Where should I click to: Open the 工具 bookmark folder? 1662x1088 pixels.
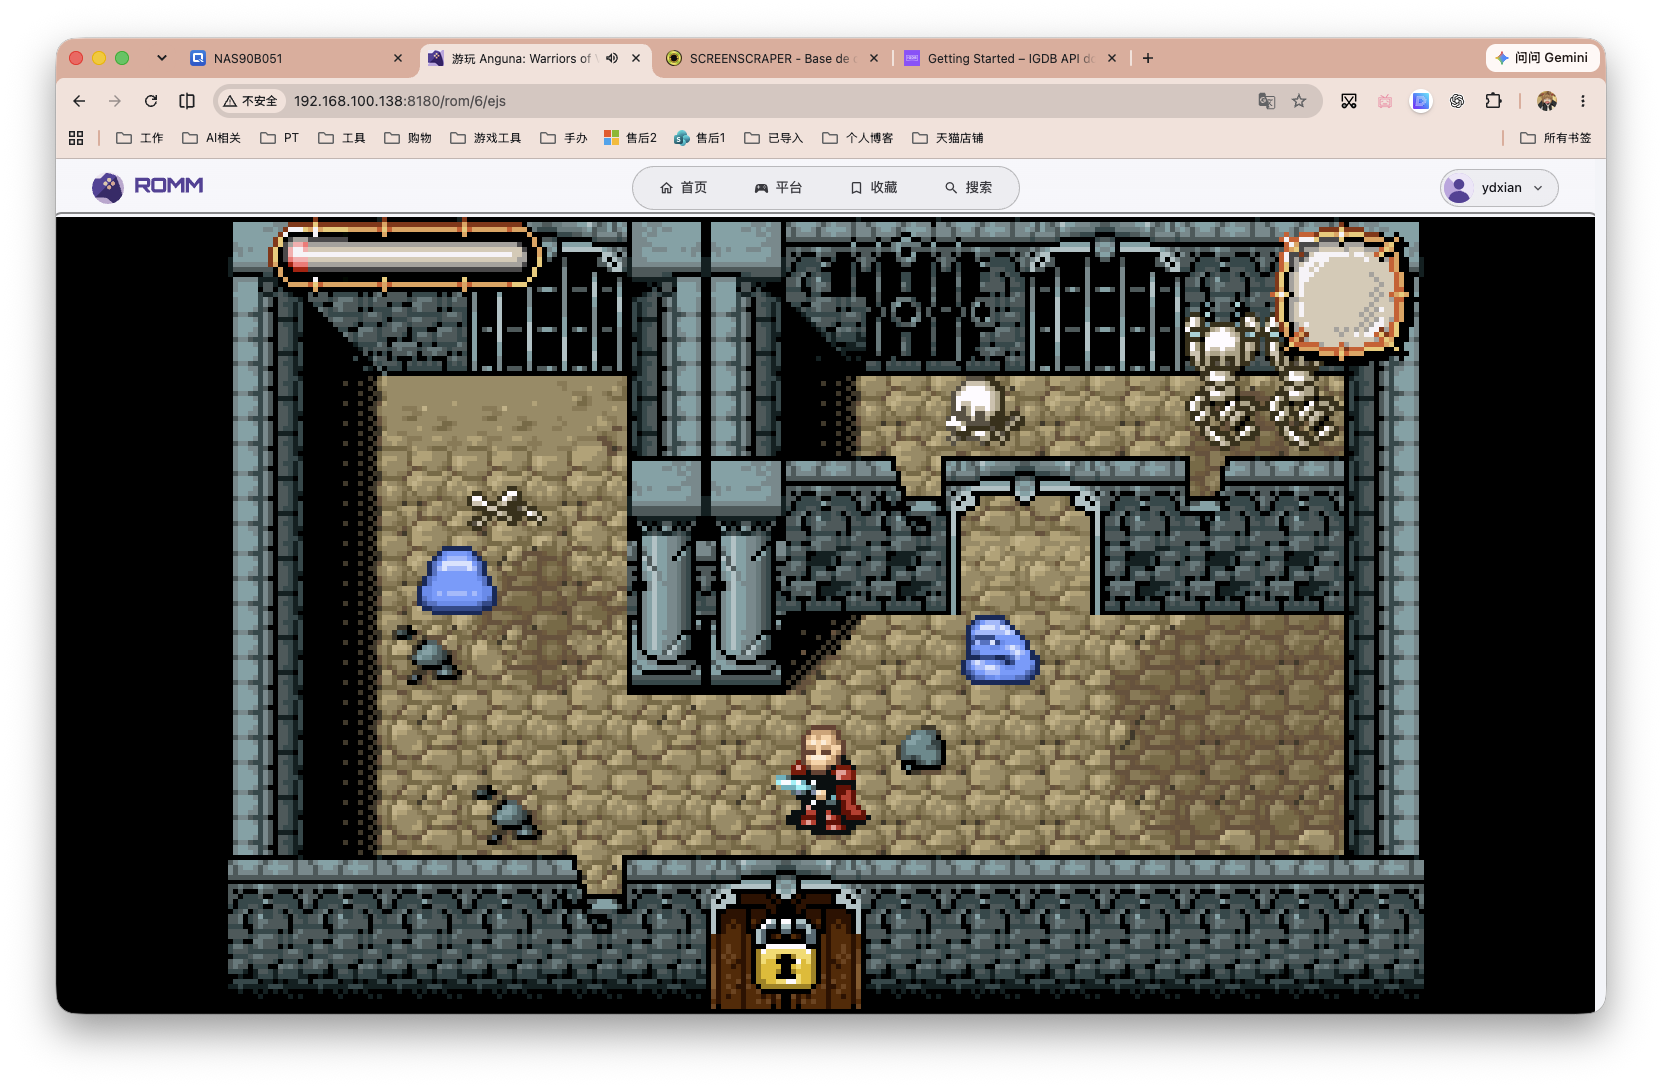point(342,138)
